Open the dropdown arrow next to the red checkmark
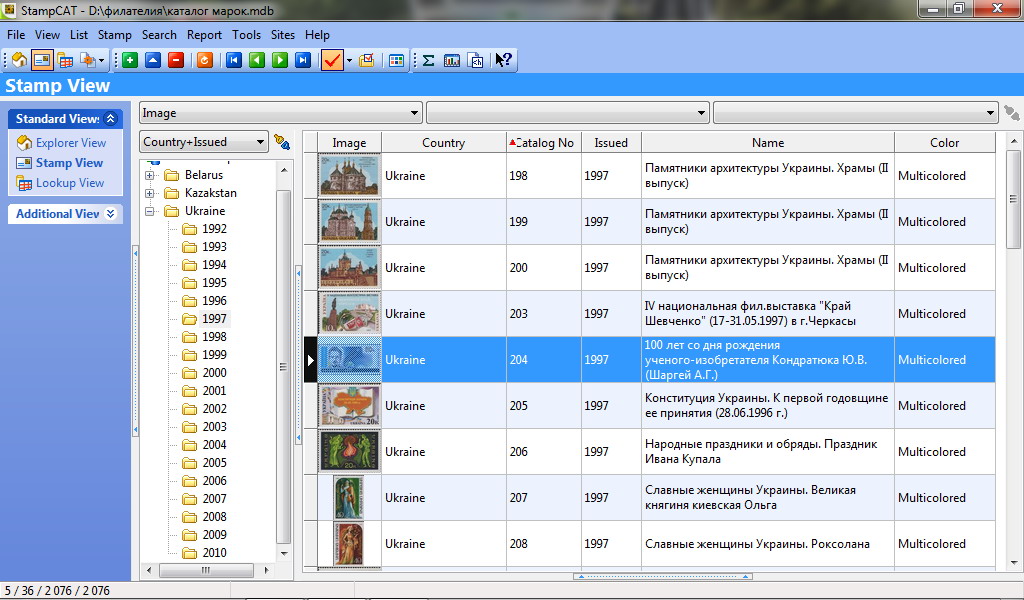 point(349,61)
